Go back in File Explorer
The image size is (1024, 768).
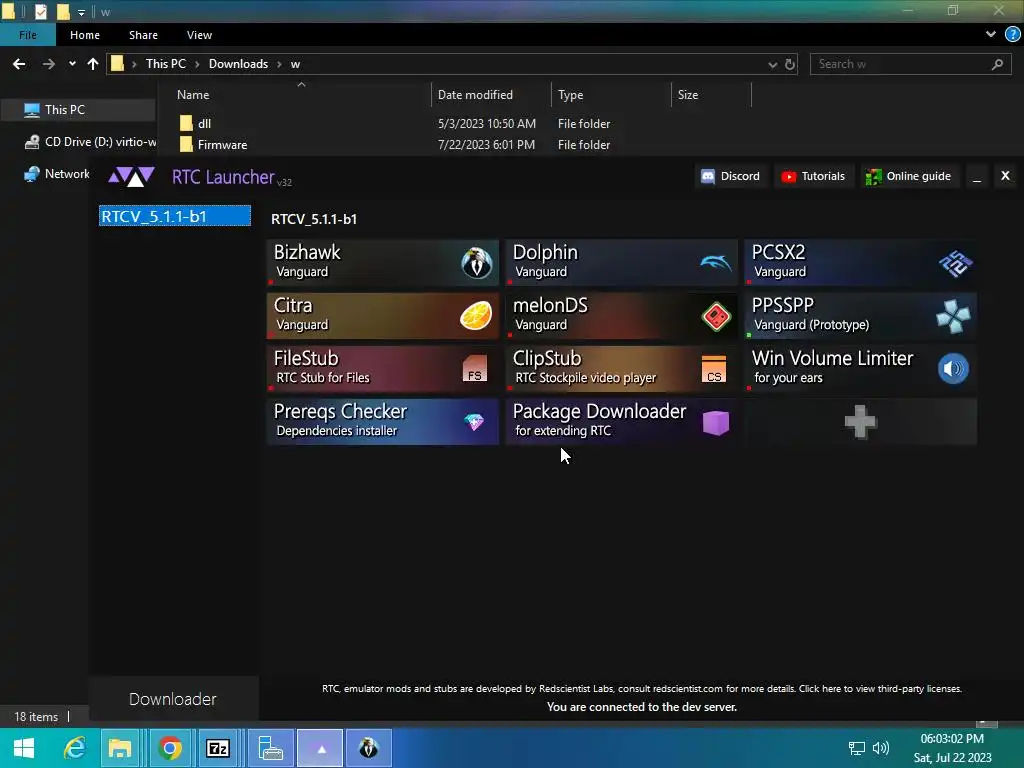coord(19,64)
